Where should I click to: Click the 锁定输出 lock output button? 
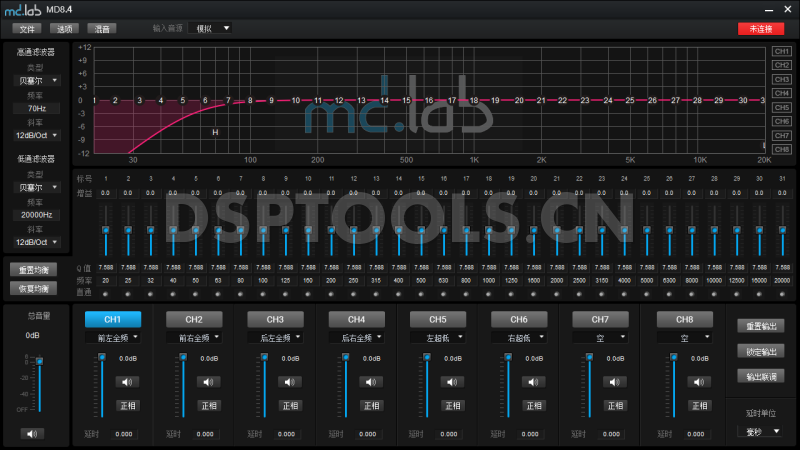[761, 352]
